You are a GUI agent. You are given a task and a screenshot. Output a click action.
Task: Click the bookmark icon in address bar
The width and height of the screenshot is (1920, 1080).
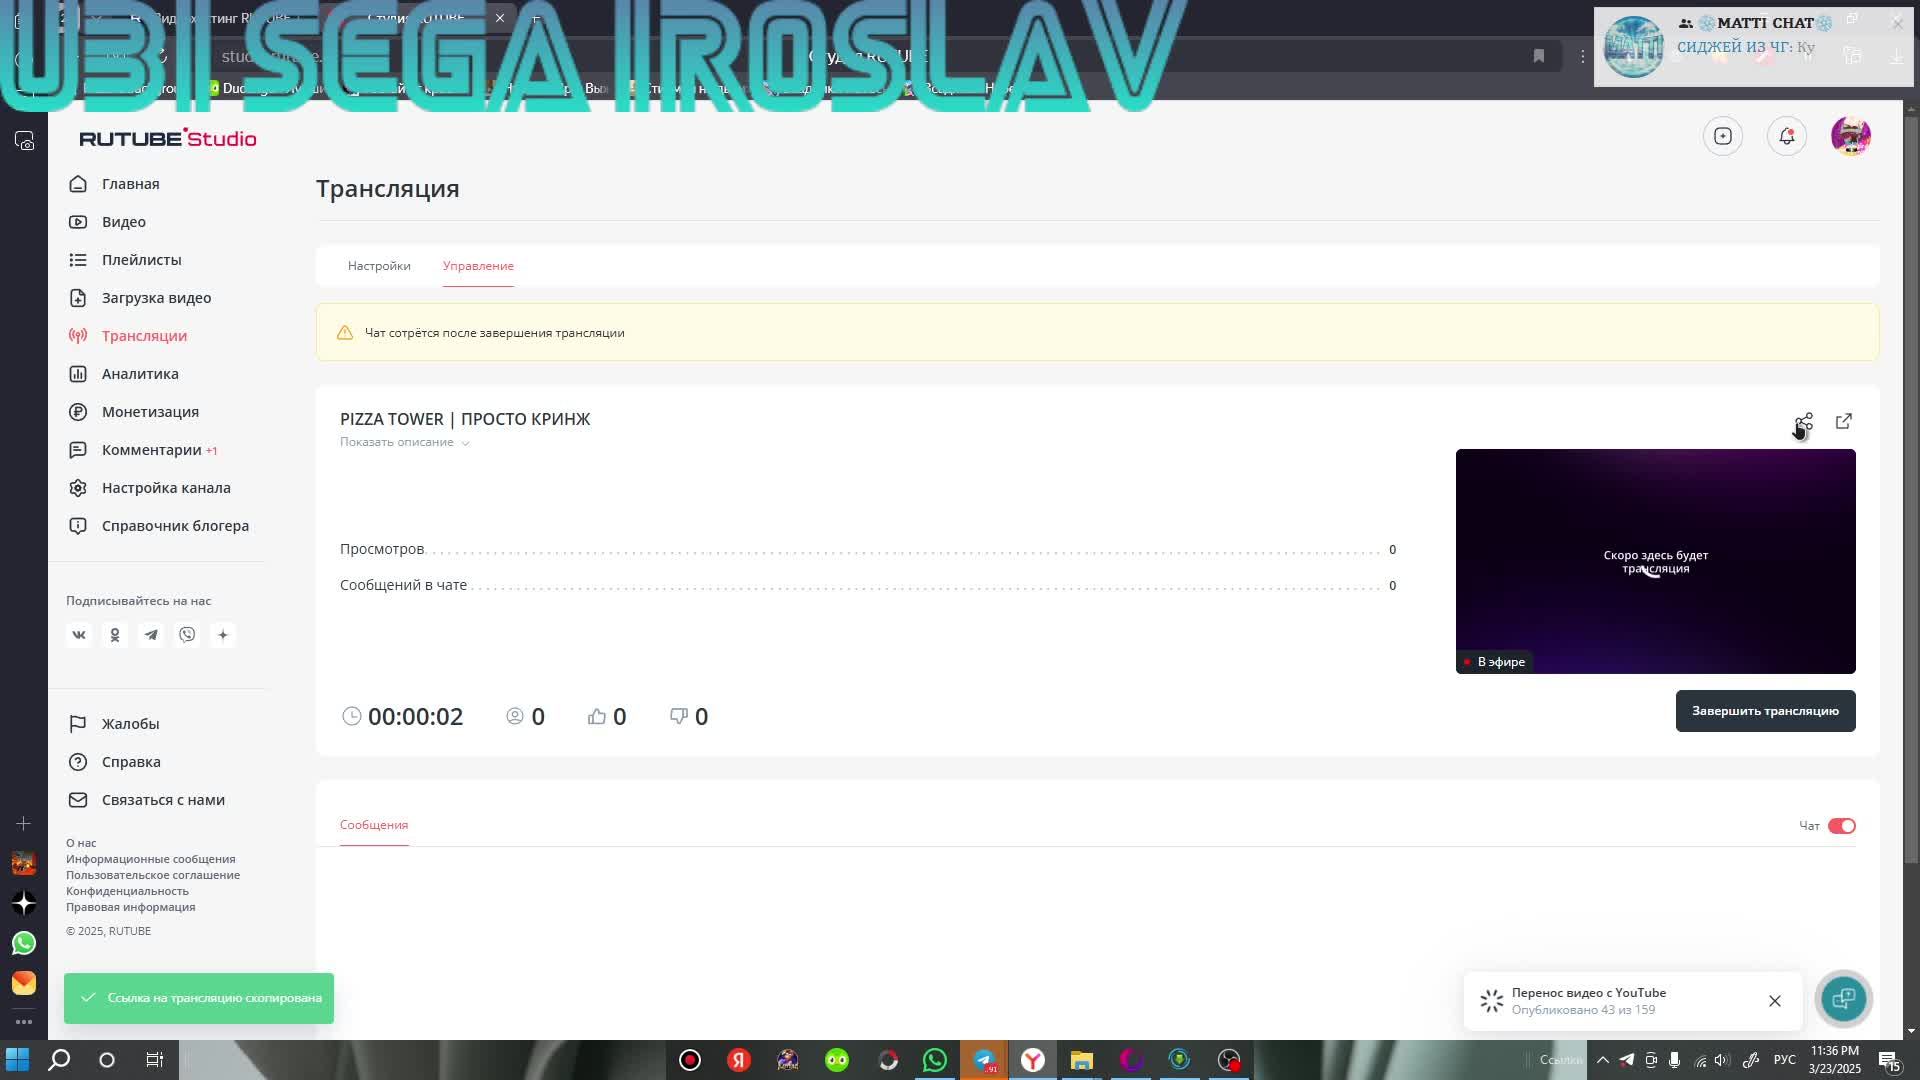click(x=1539, y=56)
